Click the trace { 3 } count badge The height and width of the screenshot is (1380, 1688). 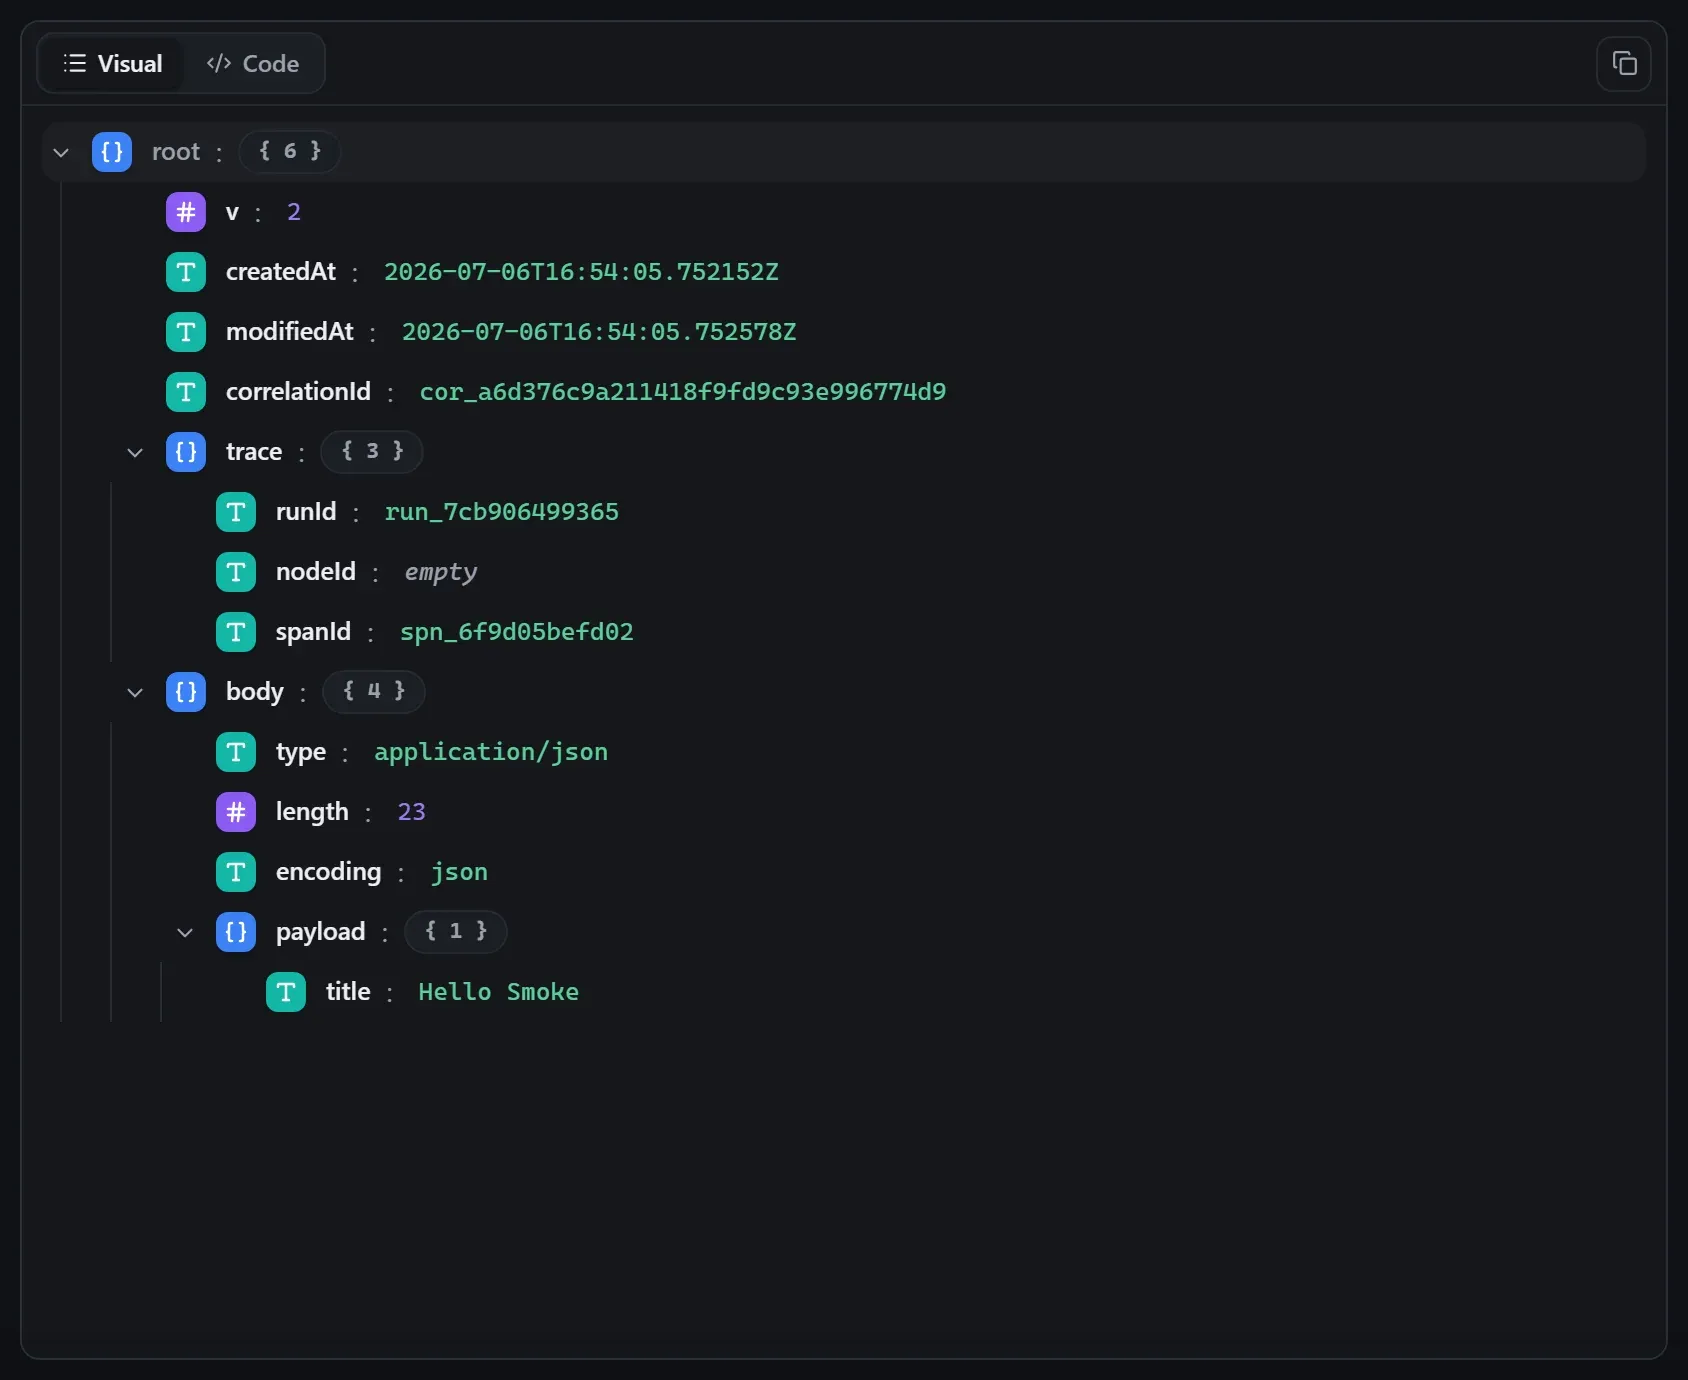coord(372,452)
